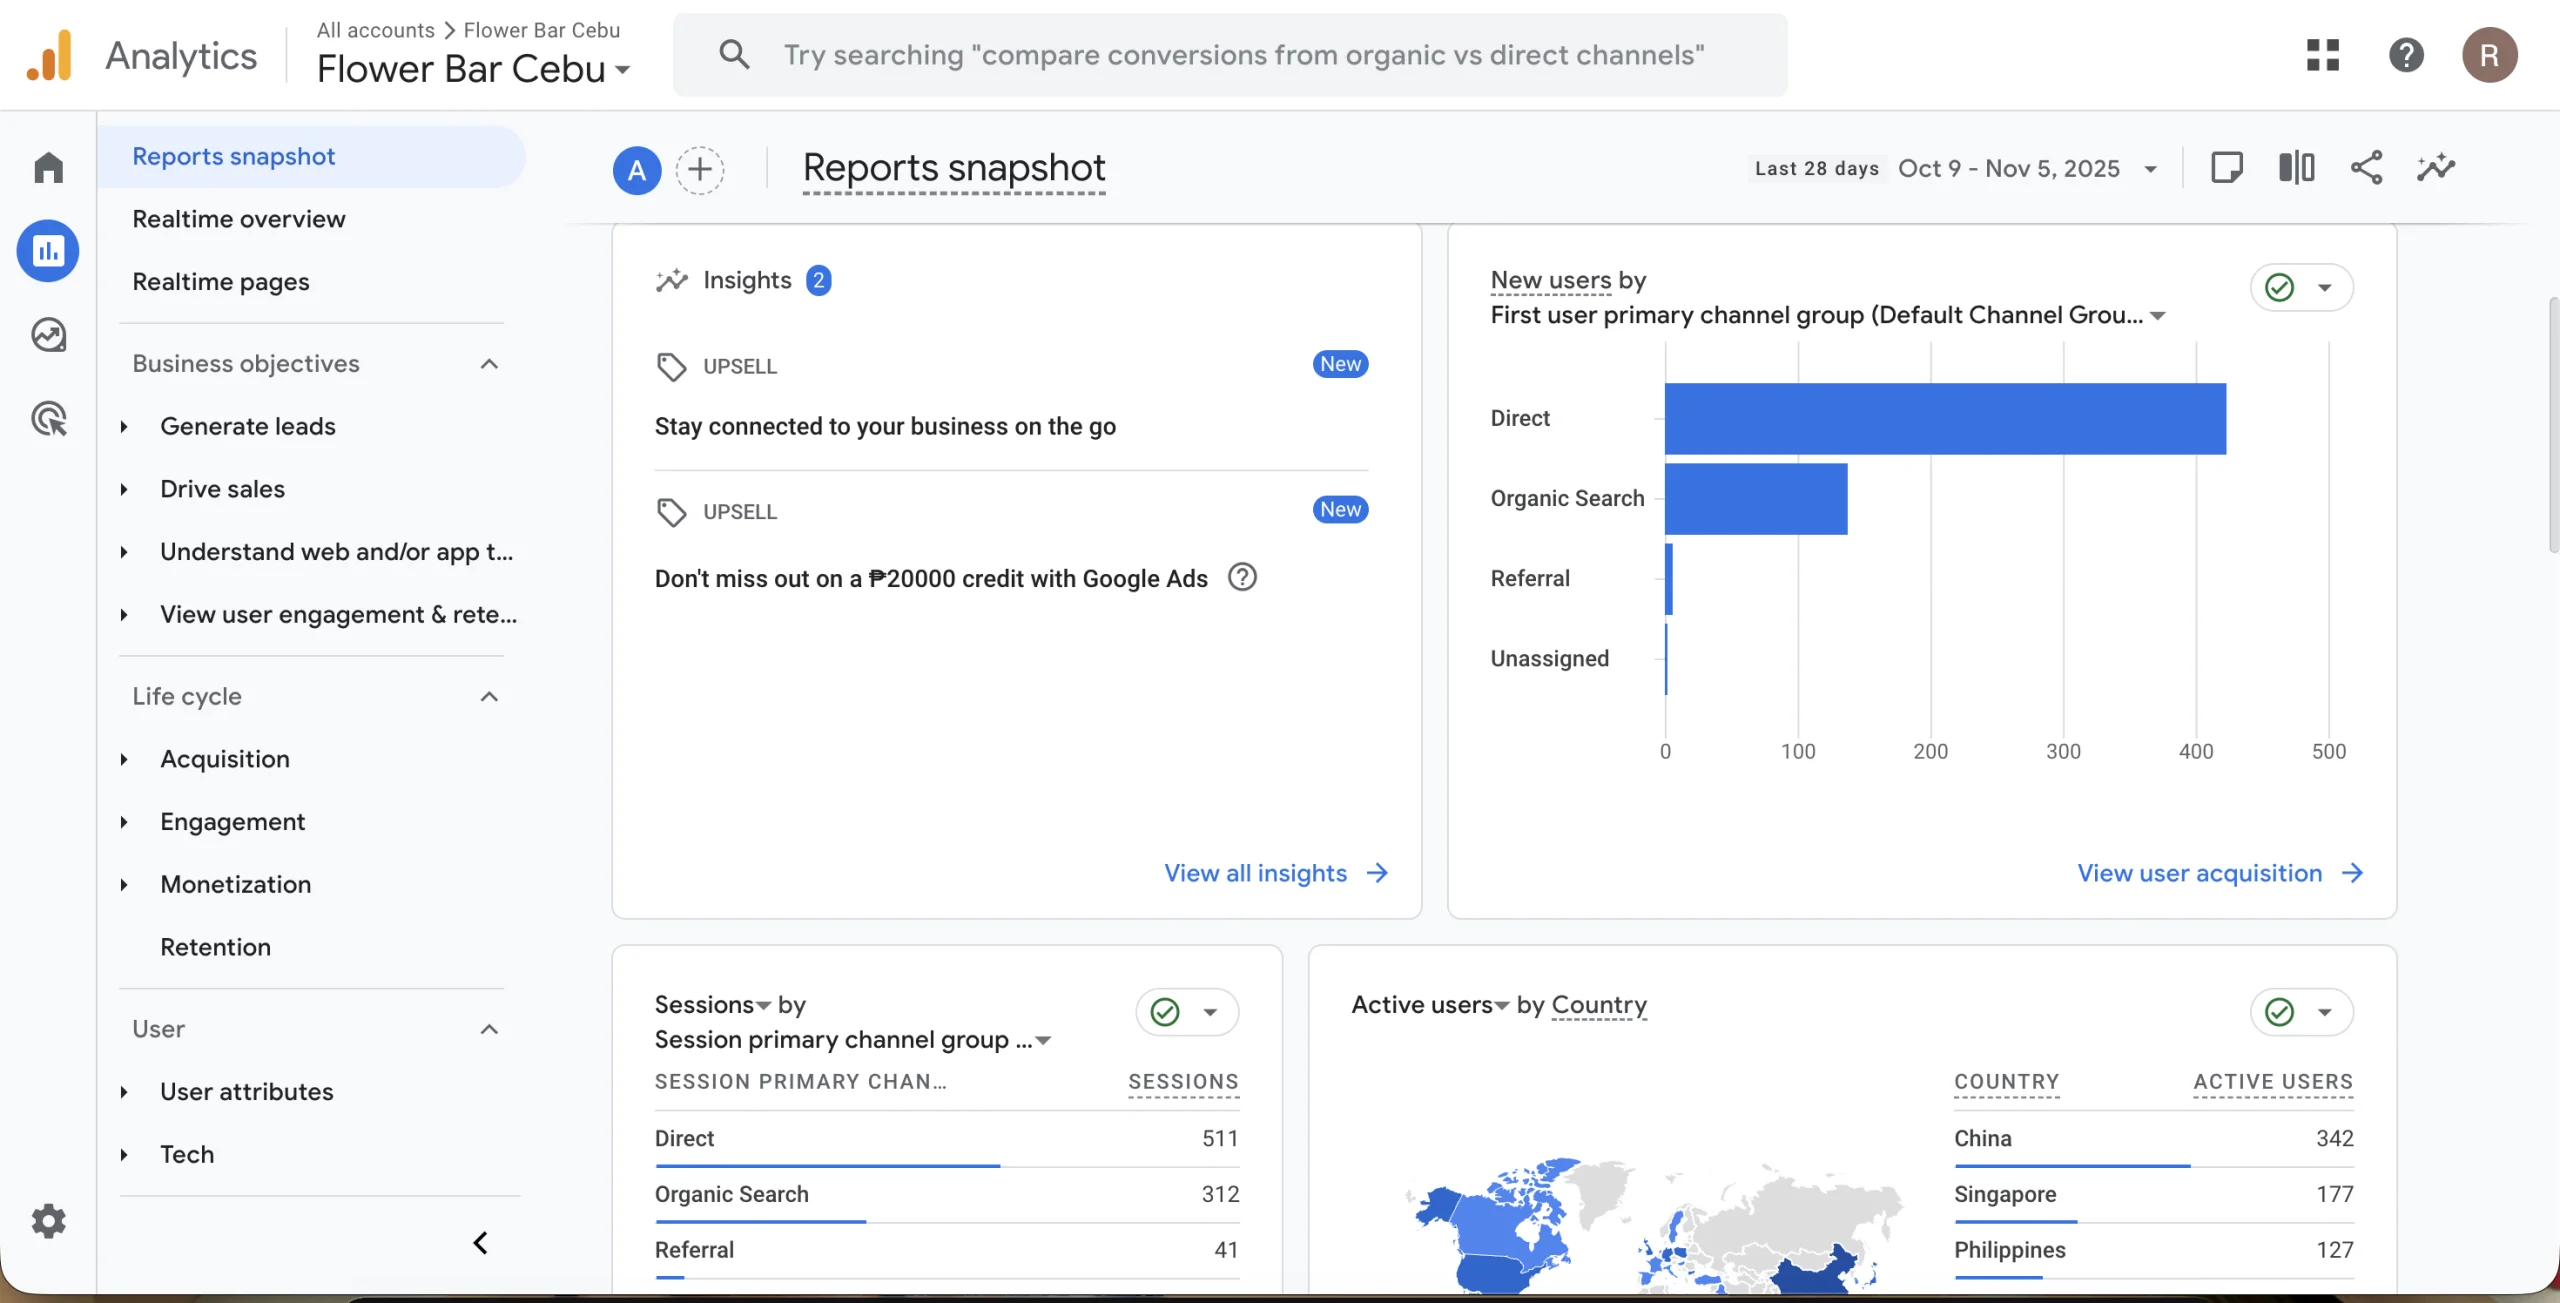Click the search input field

[x=1243, y=55]
